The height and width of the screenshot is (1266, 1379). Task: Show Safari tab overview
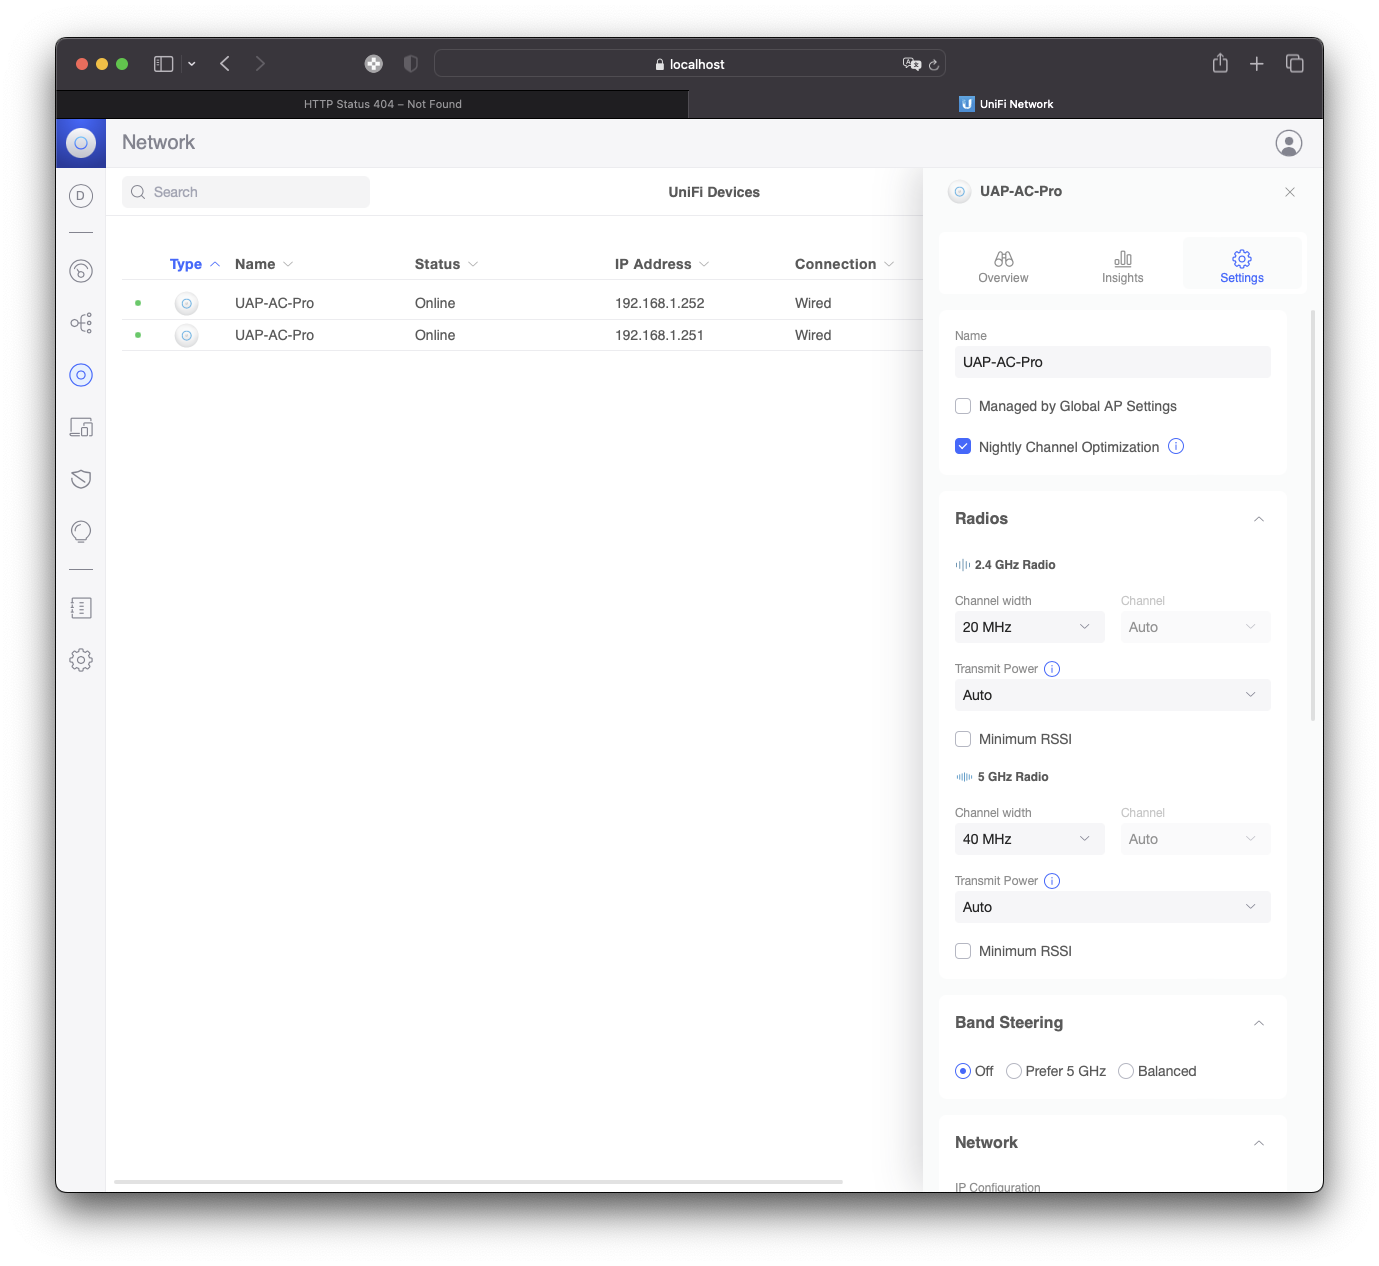point(1295,64)
